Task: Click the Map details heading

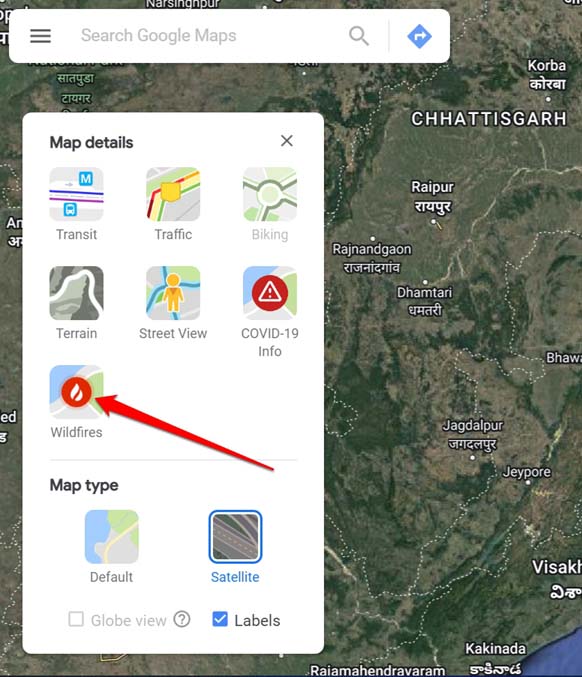Action: pyautogui.click(x=92, y=142)
